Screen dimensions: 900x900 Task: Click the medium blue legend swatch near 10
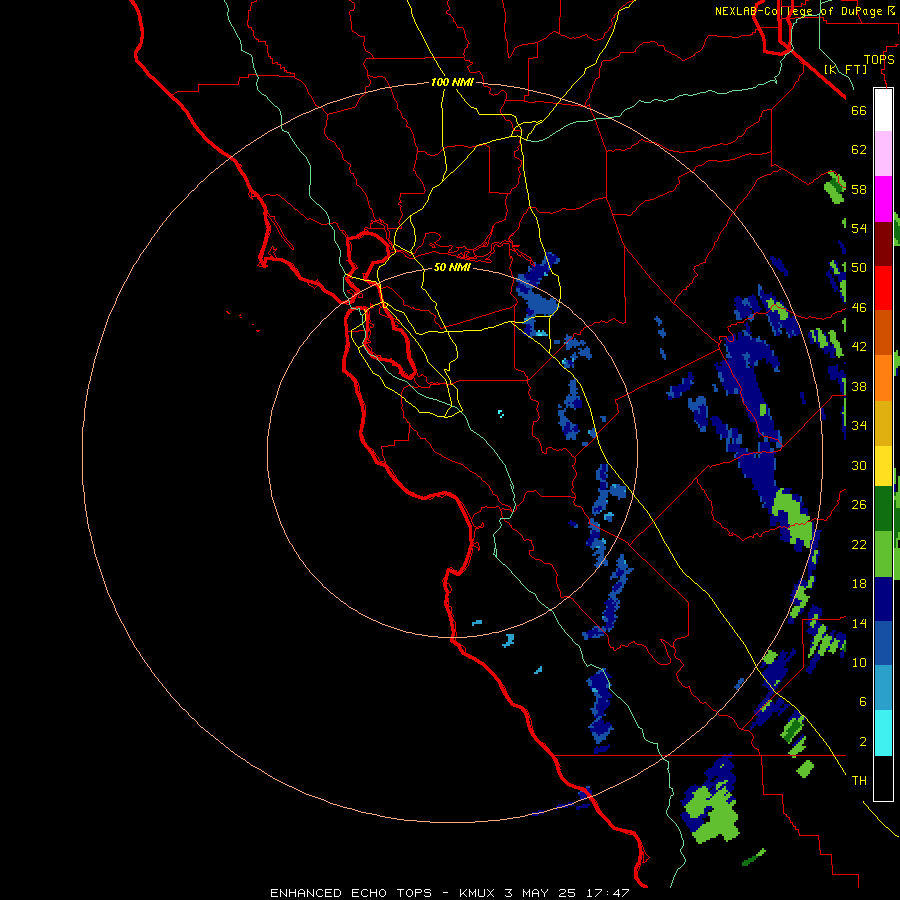(x=883, y=644)
